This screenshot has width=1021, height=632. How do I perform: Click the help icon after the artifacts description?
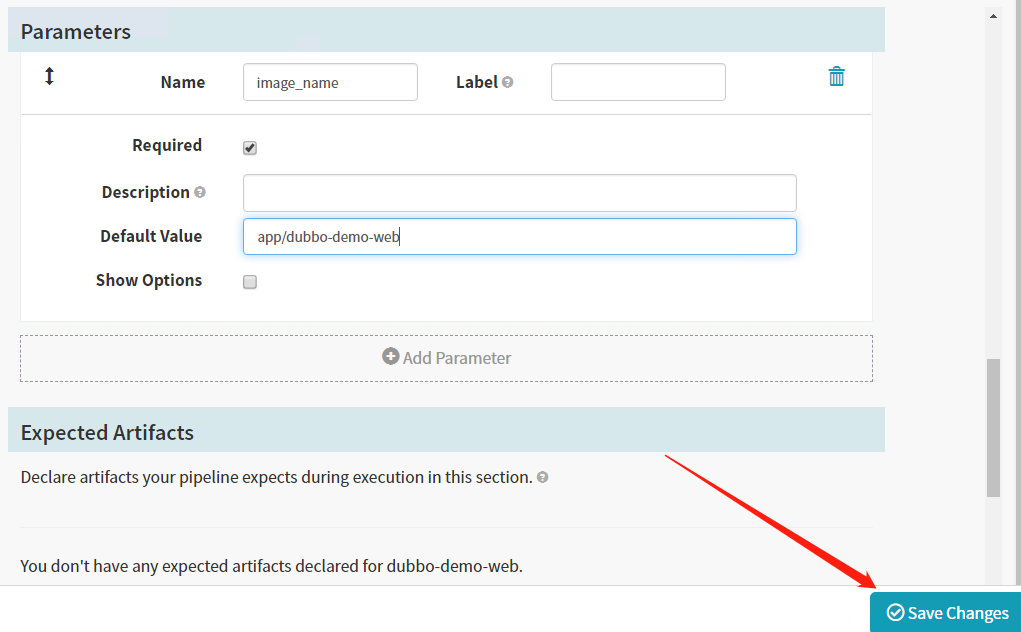click(x=542, y=478)
